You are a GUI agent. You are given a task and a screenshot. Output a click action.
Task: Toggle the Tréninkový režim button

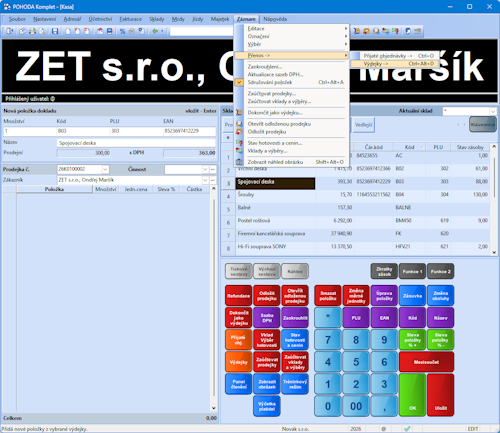[295, 384]
